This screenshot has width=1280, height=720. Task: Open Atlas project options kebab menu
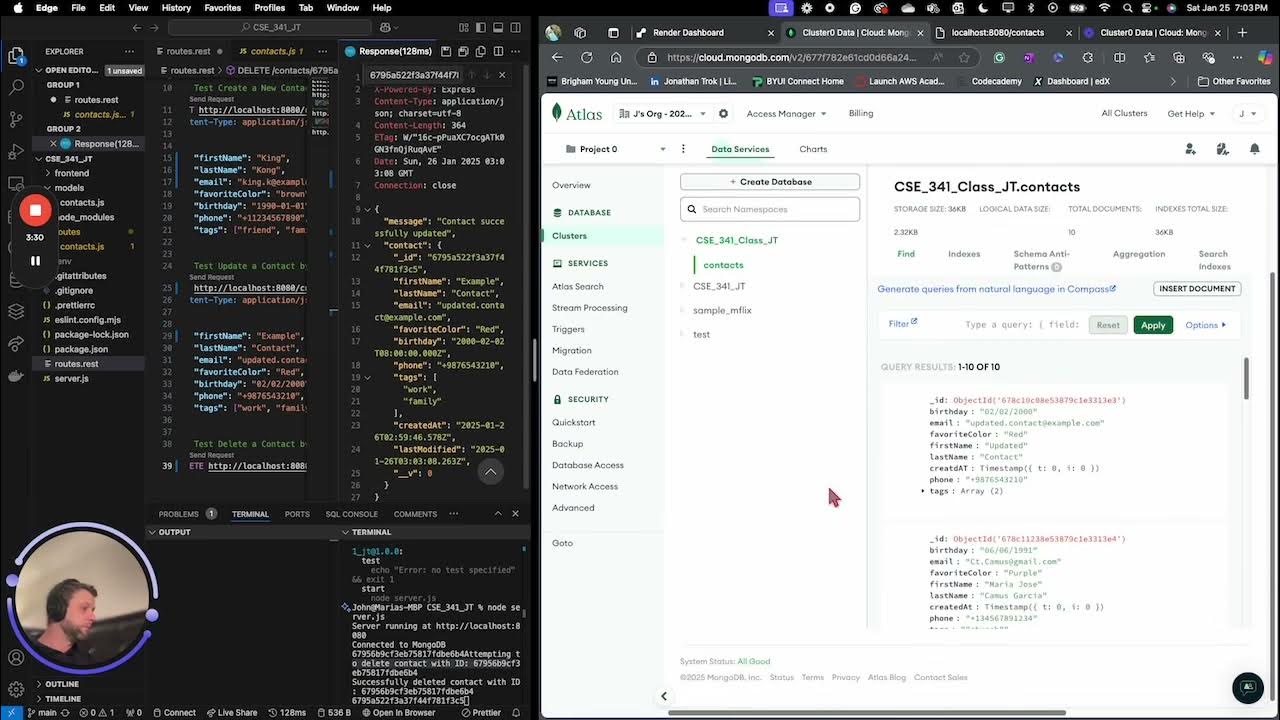tap(683, 149)
